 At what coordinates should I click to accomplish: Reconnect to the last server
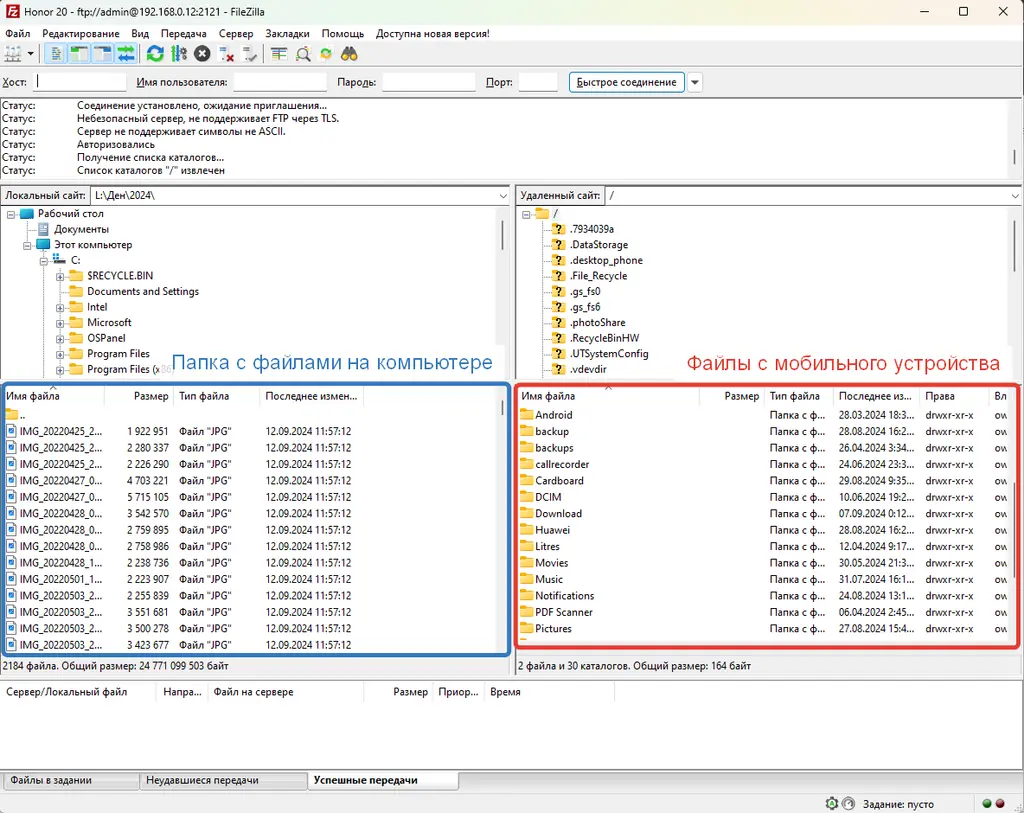249,54
